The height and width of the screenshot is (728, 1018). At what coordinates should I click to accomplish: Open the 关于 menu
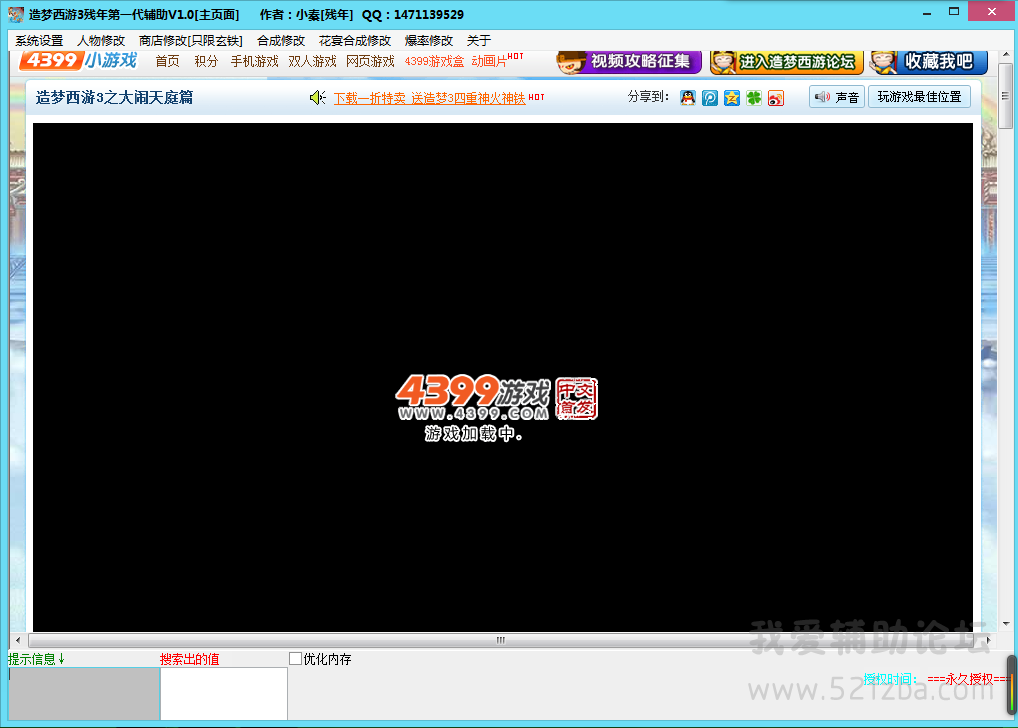[478, 41]
